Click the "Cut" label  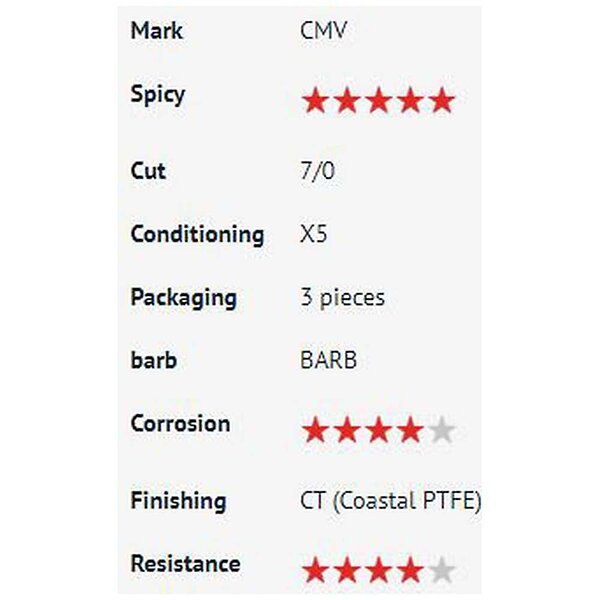click(148, 171)
